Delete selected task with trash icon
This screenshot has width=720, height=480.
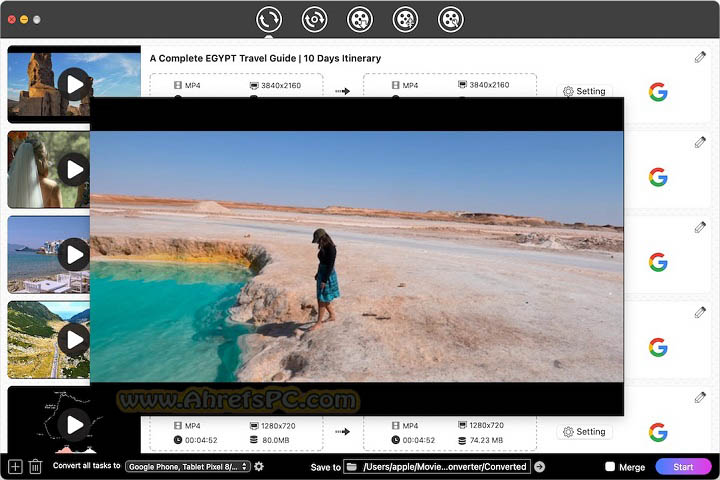35,467
